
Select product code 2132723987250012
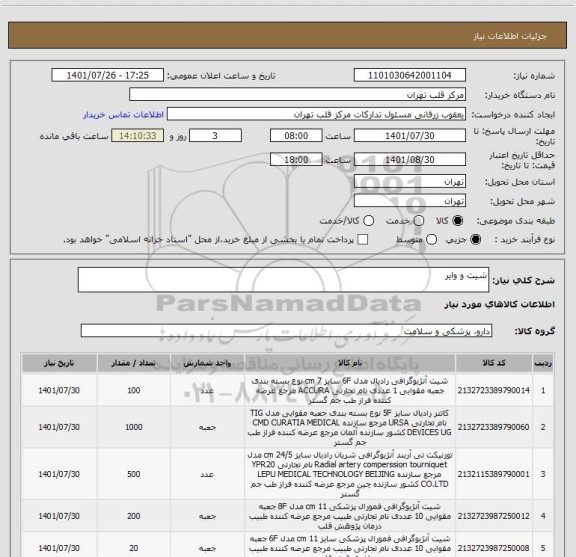pos(493,516)
